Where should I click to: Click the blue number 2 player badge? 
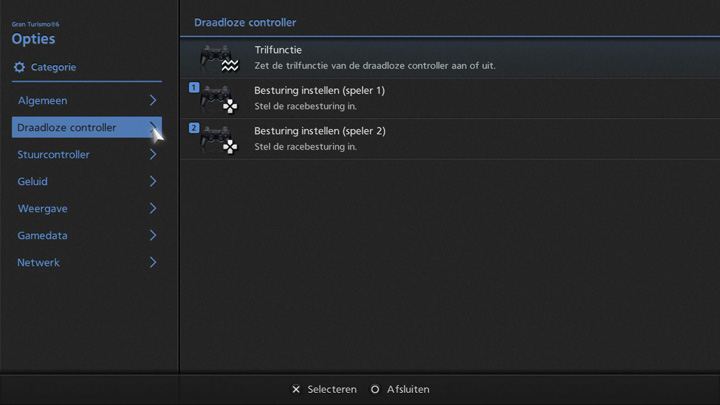[x=194, y=128]
